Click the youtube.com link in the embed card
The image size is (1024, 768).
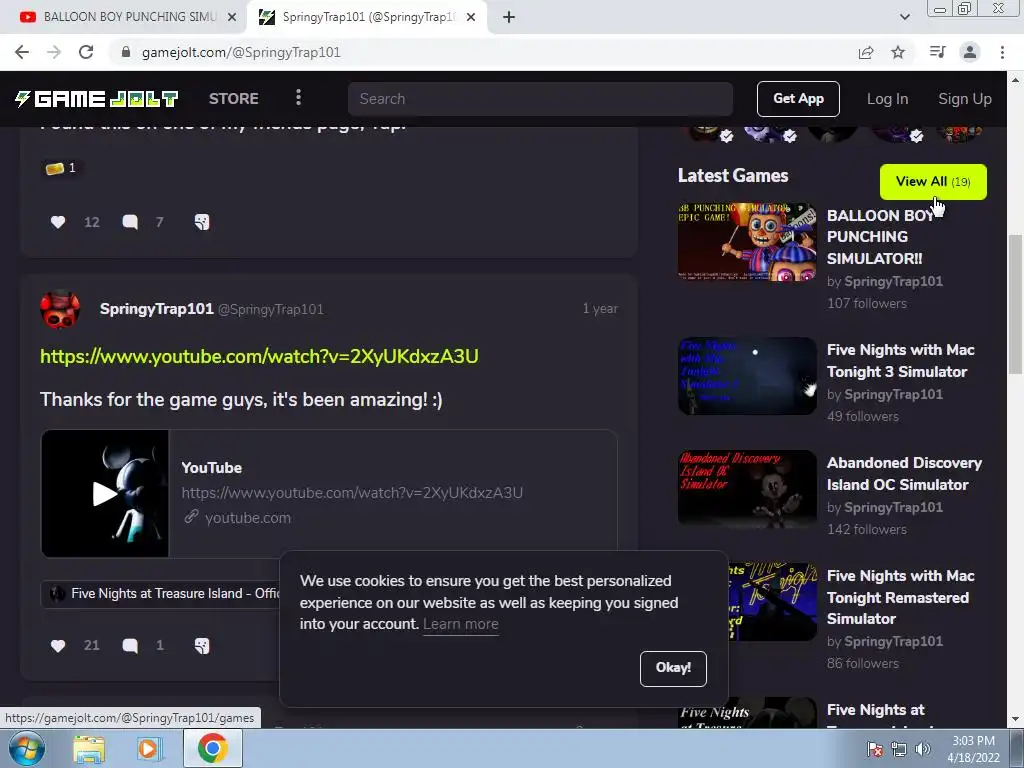pos(248,518)
